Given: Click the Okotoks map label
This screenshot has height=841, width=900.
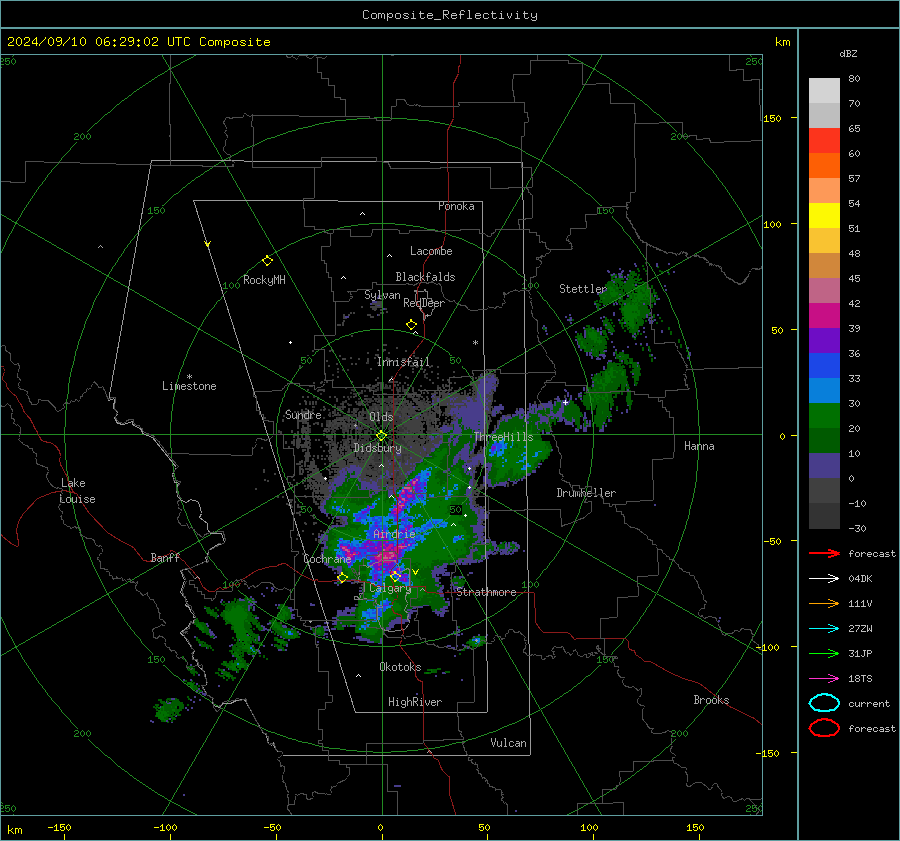Looking at the screenshot, I should pyautogui.click(x=400, y=667).
